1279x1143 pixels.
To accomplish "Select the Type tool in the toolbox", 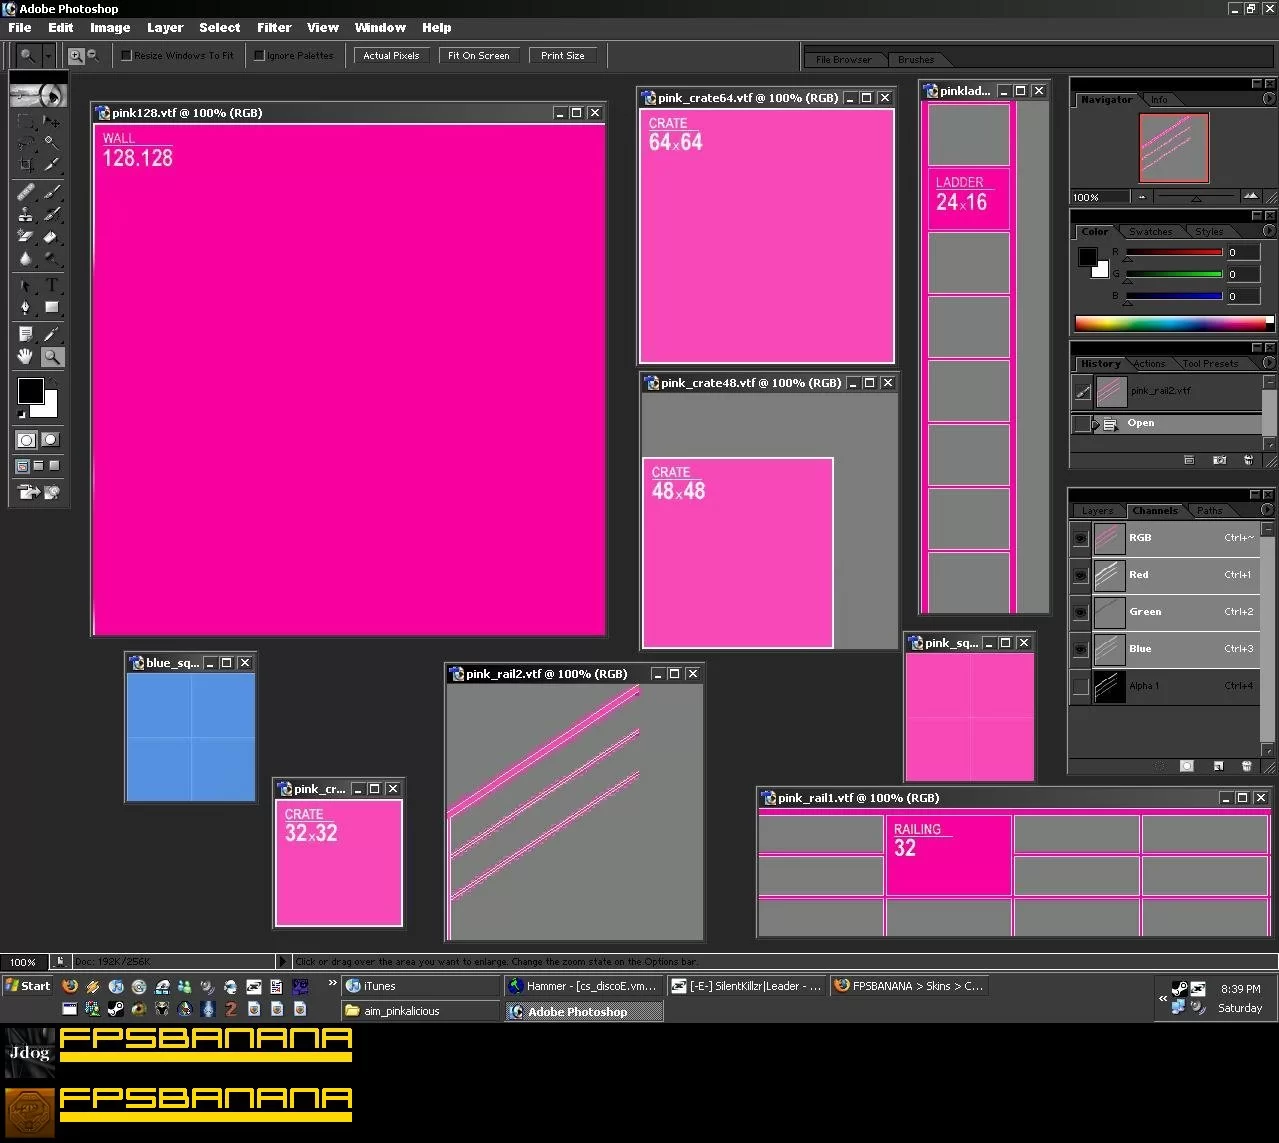I will 51,285.
